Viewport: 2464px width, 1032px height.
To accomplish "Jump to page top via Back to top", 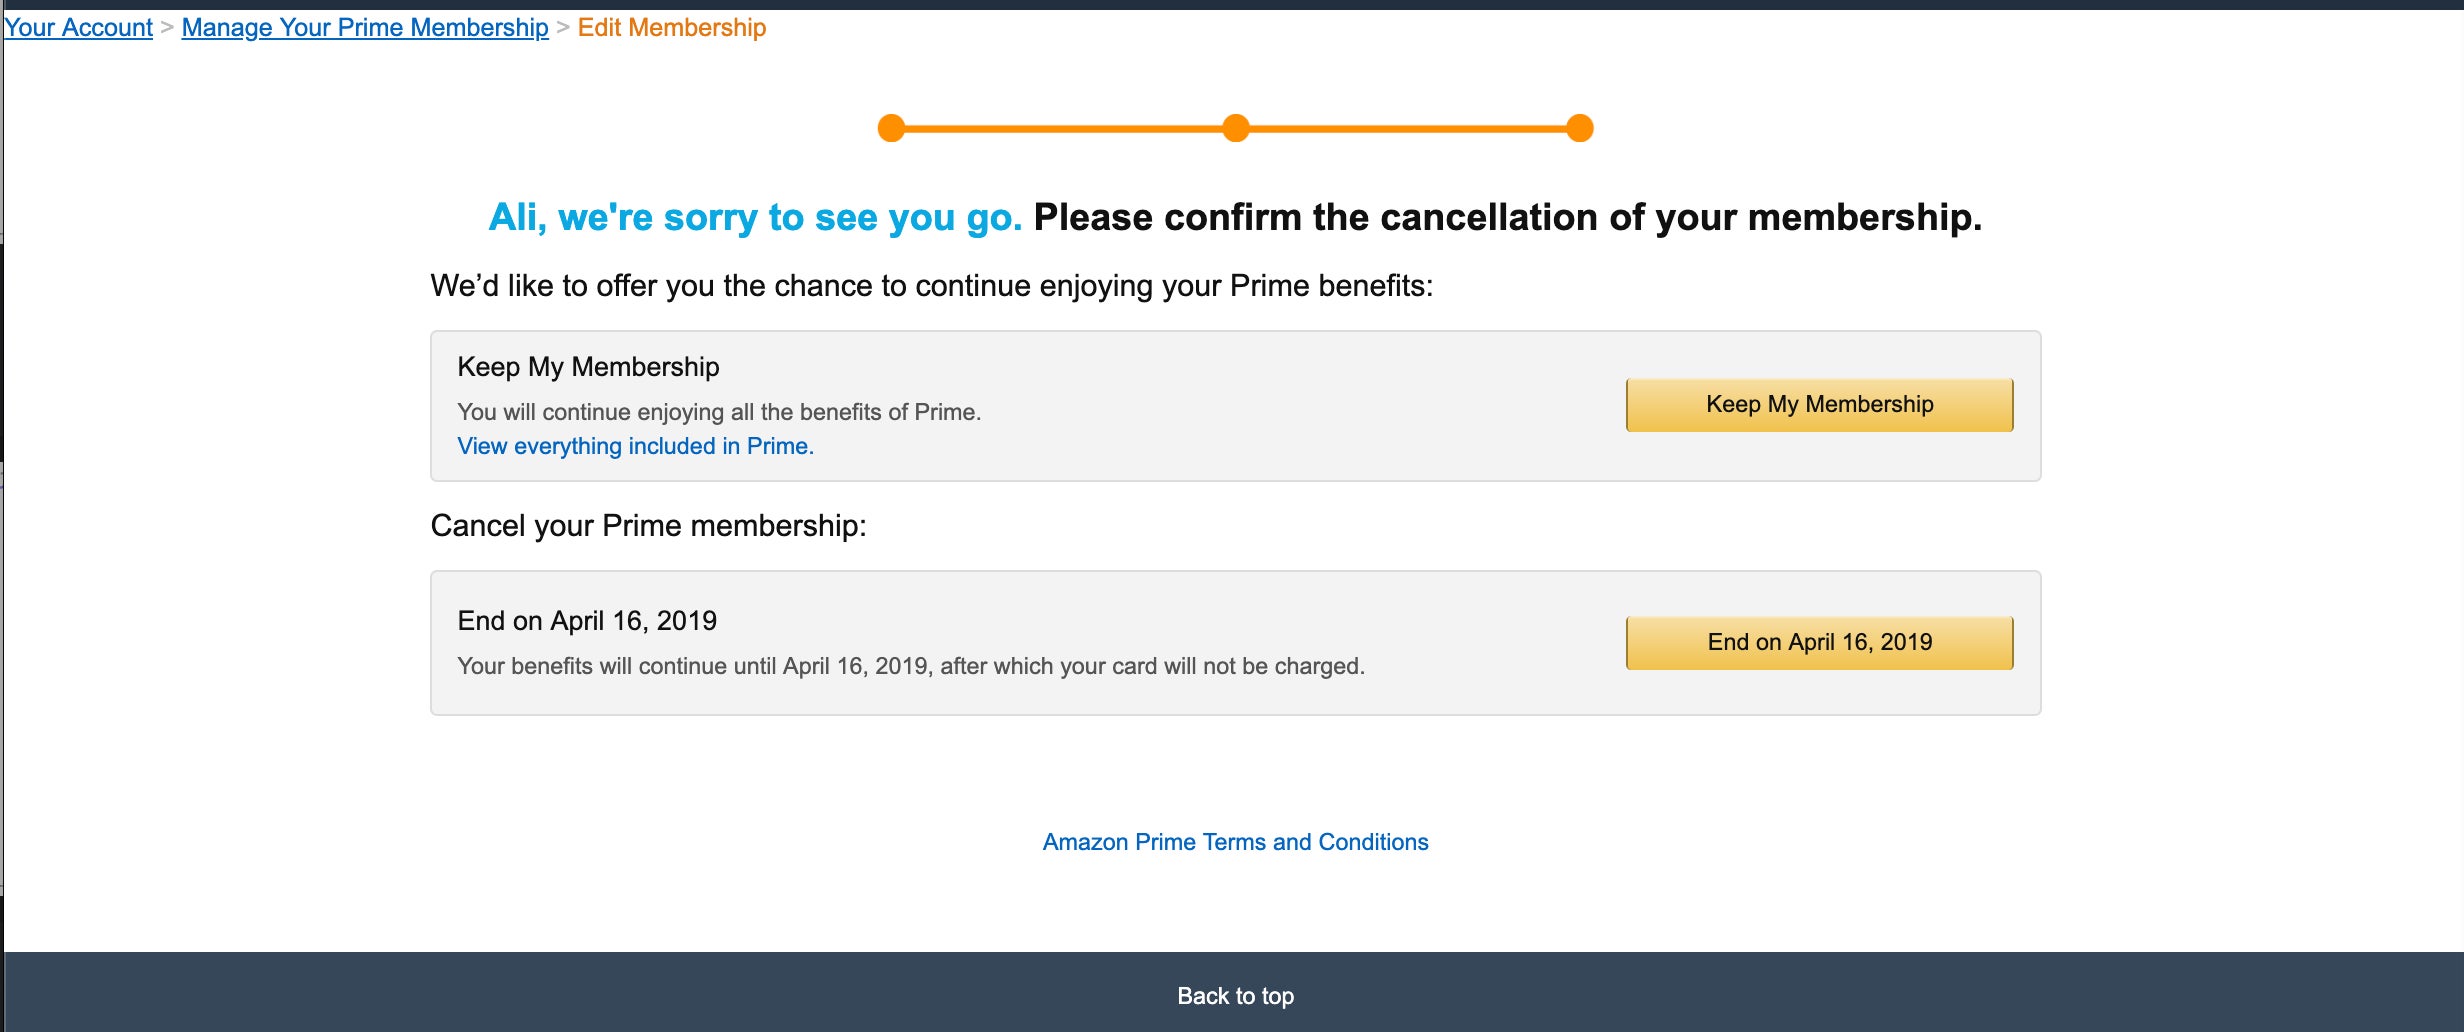I will point(1236,996).
